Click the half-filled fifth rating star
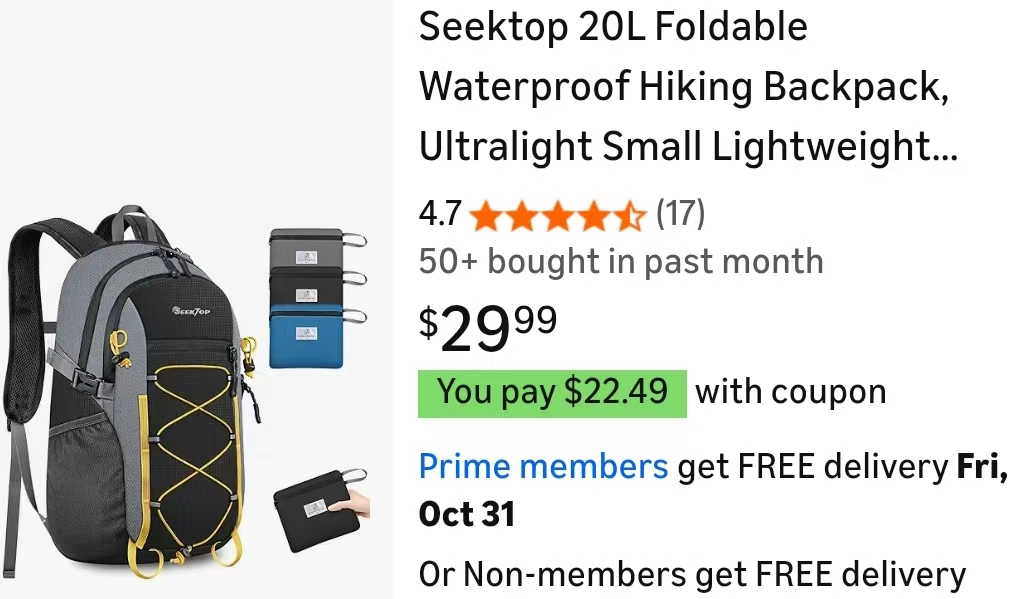This screenshot has height=599, width=1029. pos(630,214)
